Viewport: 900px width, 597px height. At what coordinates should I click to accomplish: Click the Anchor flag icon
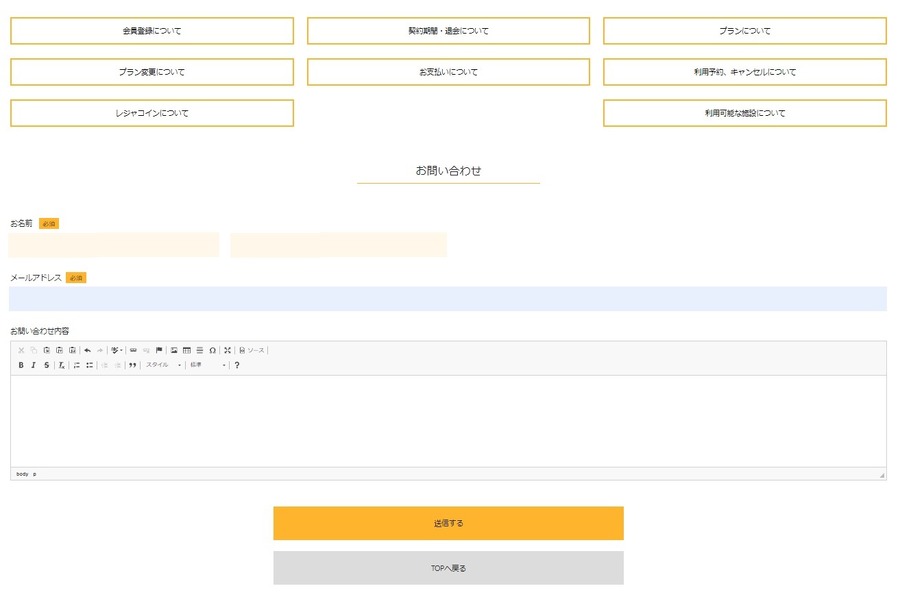coord(159,350)
